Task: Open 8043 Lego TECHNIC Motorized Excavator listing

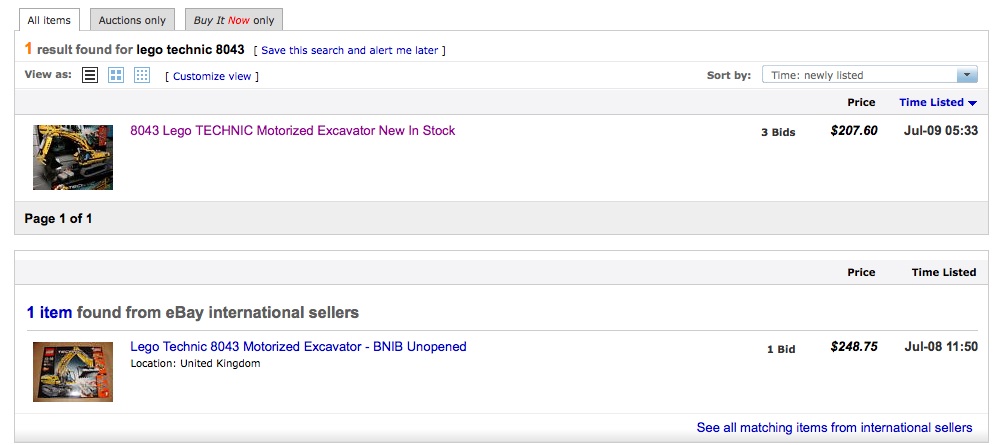Action: [x=292, y=131]
